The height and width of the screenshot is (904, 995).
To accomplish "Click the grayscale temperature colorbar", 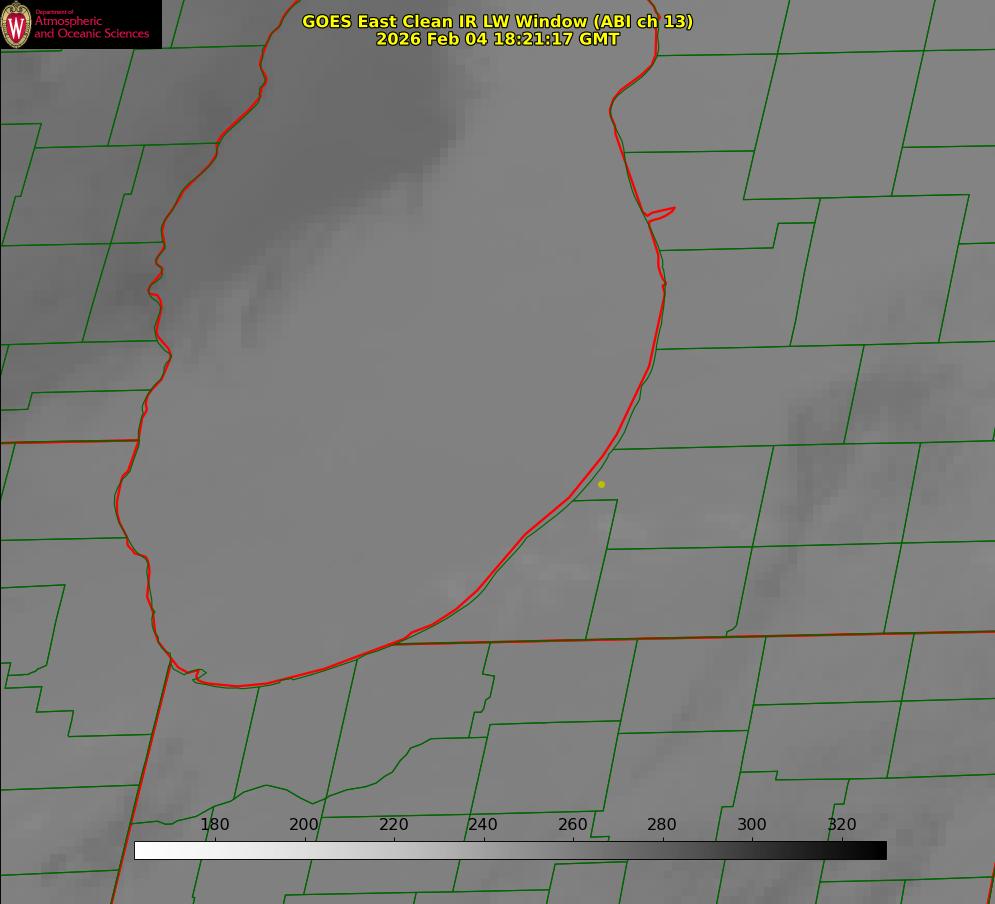I will [510, 850].
